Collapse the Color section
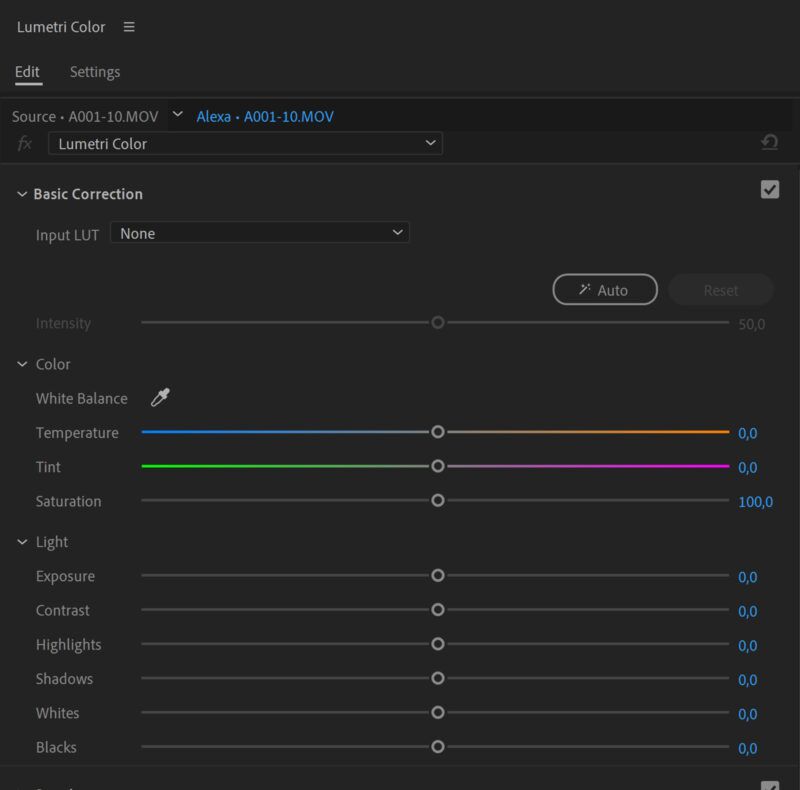This screenshot has height=790, width=800. (x=22, y=365)
